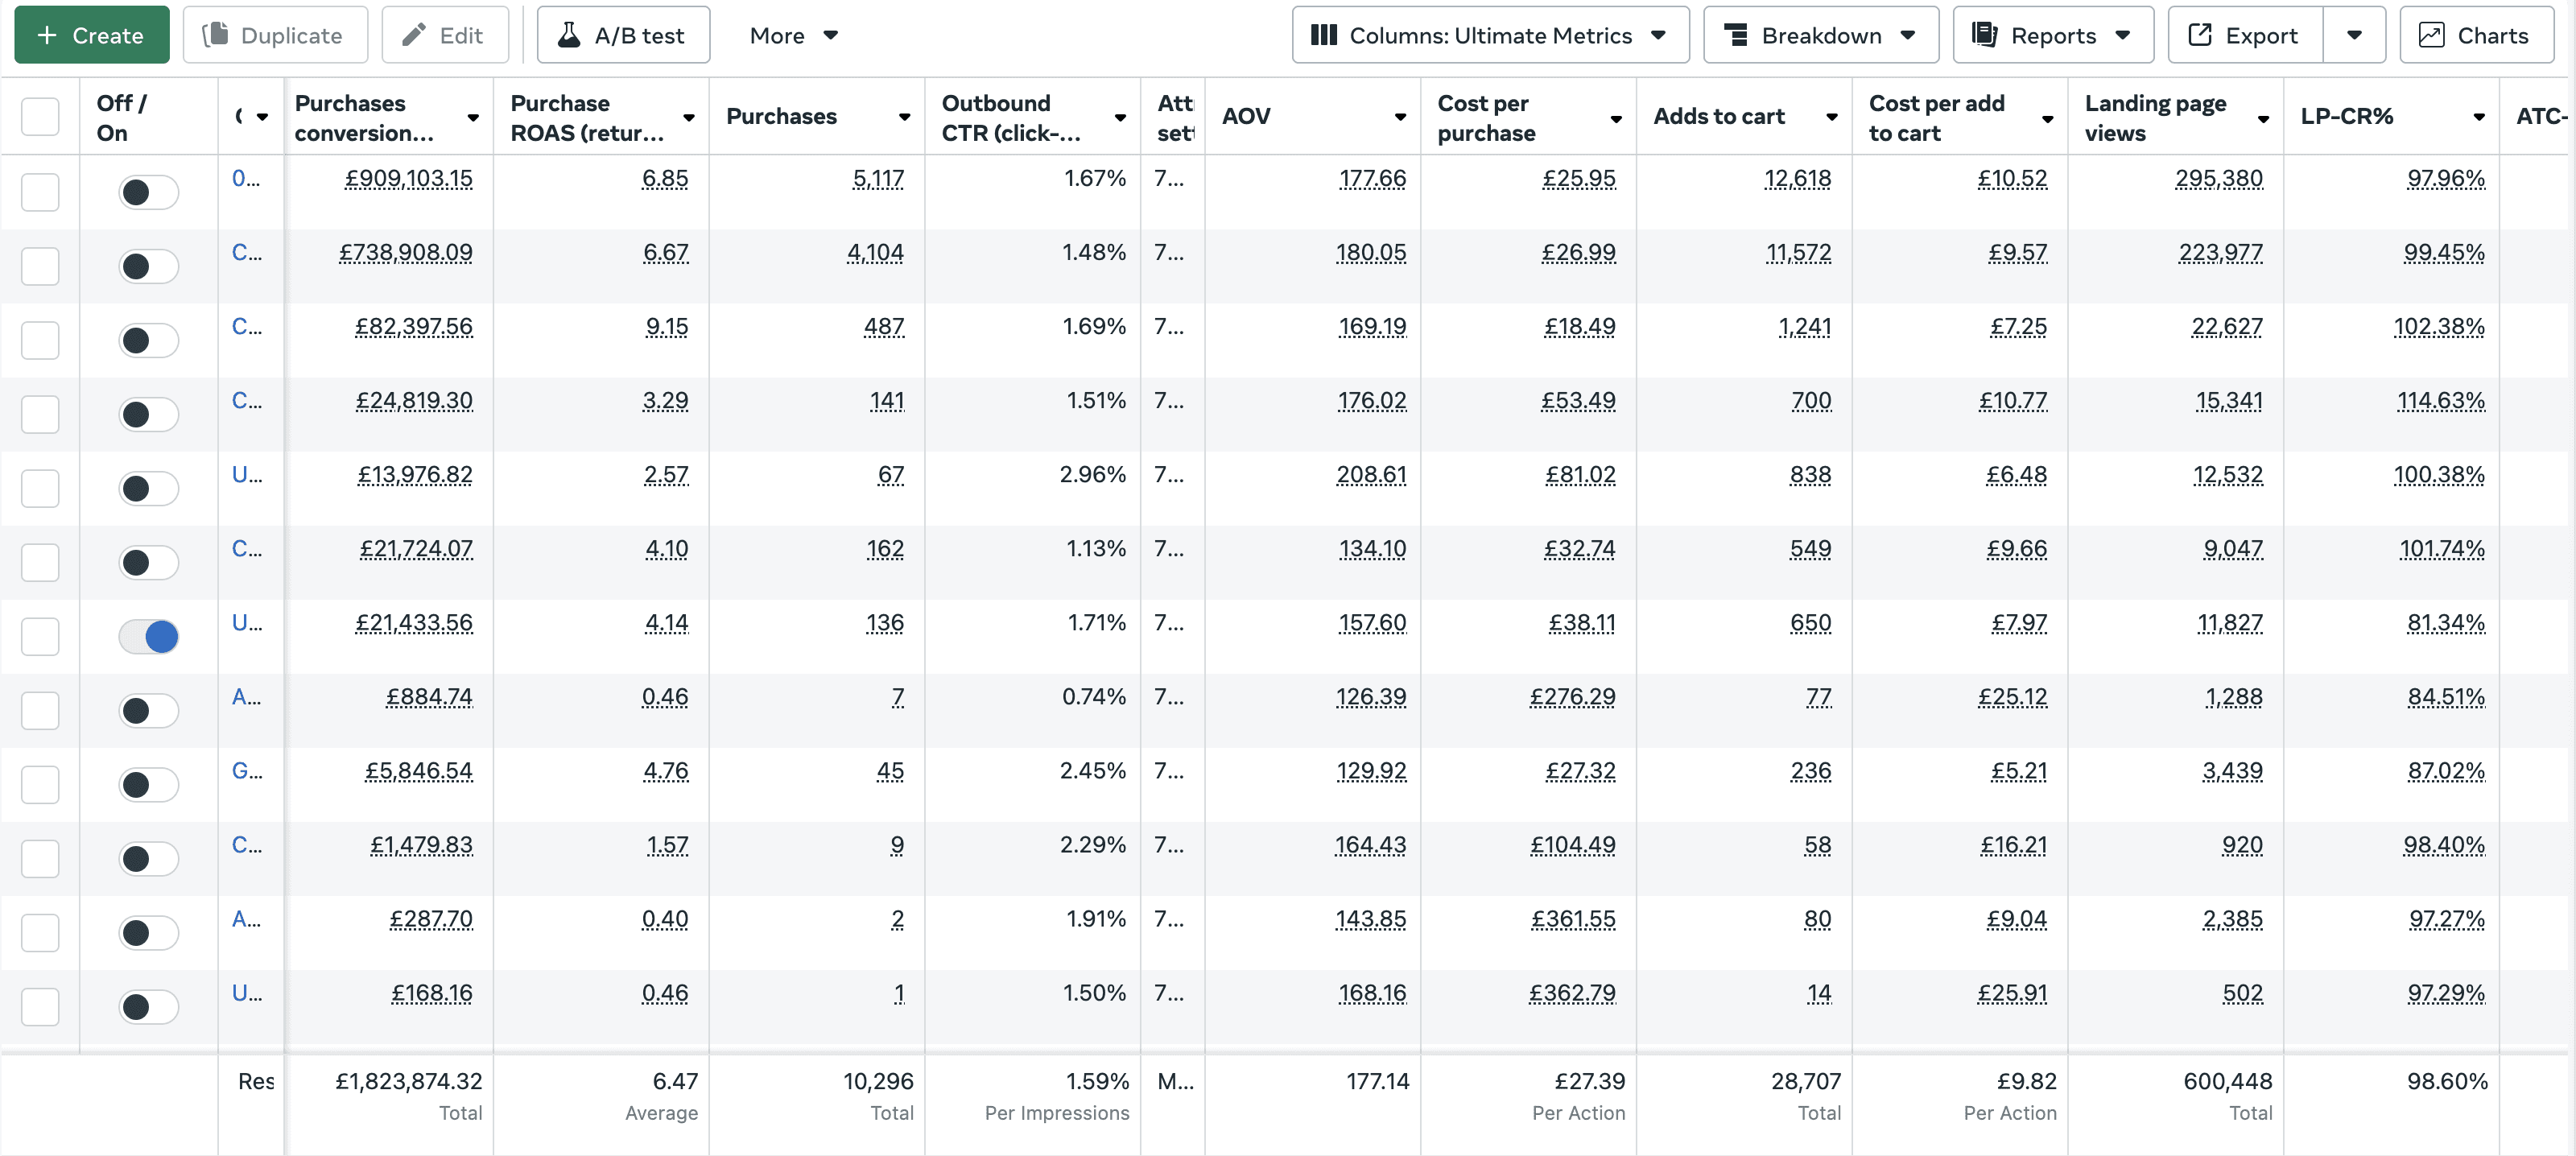
Task: Sort by Off / On column header
Action: click(121, 118)
